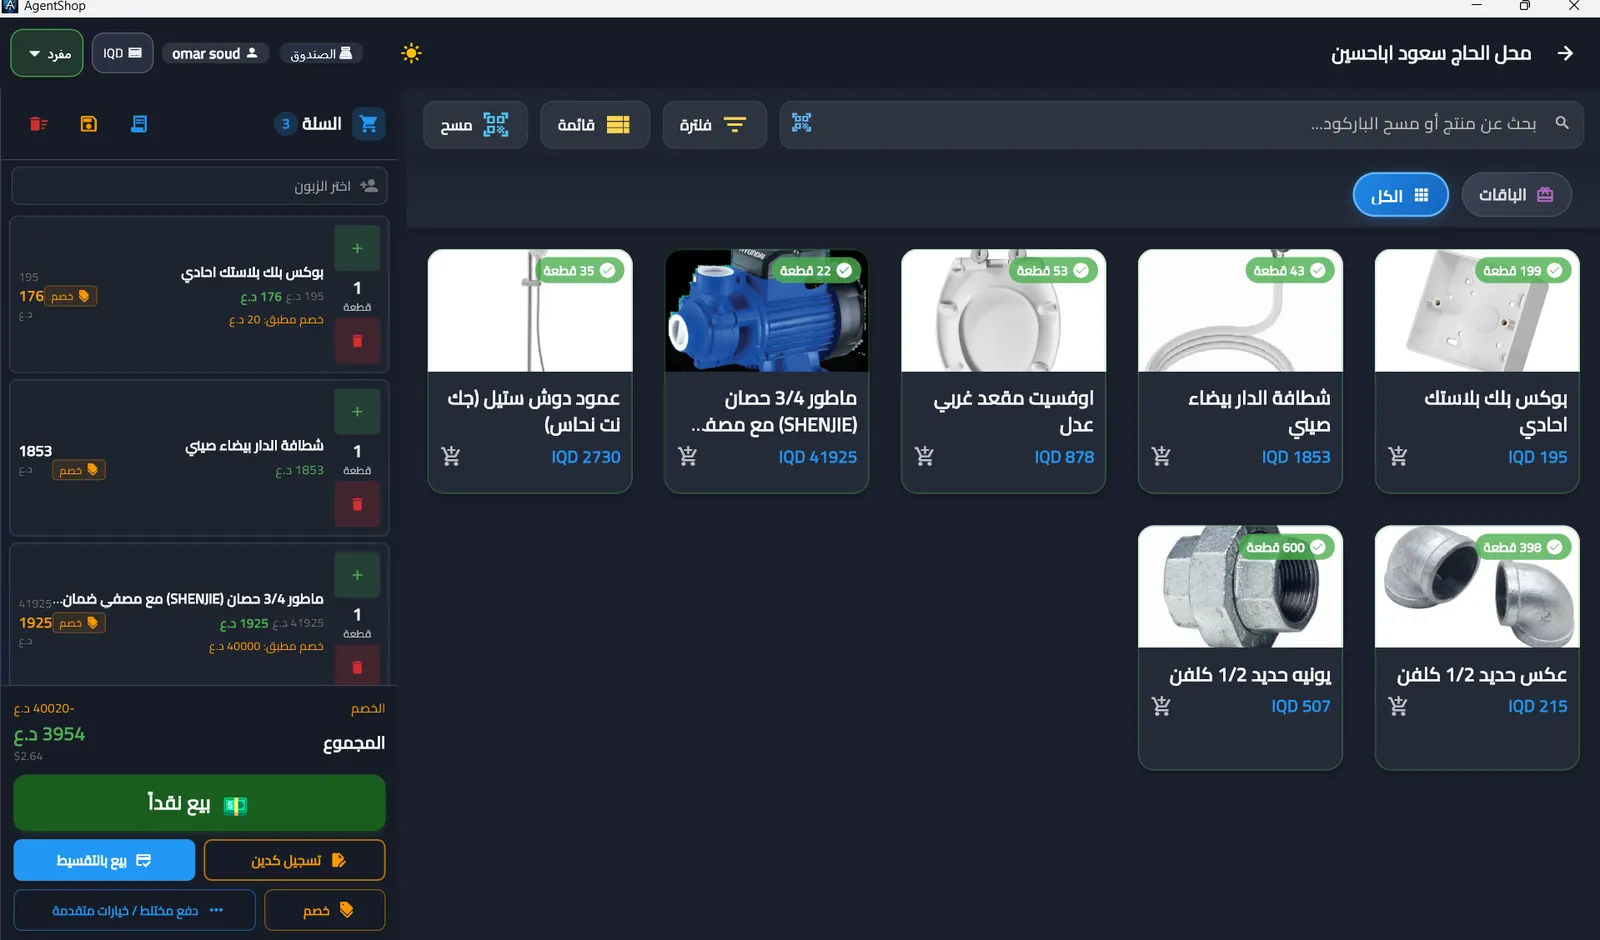Toggle the sun light/dark theme icon
Screen dimensions: 1600x940
[411, 53]
